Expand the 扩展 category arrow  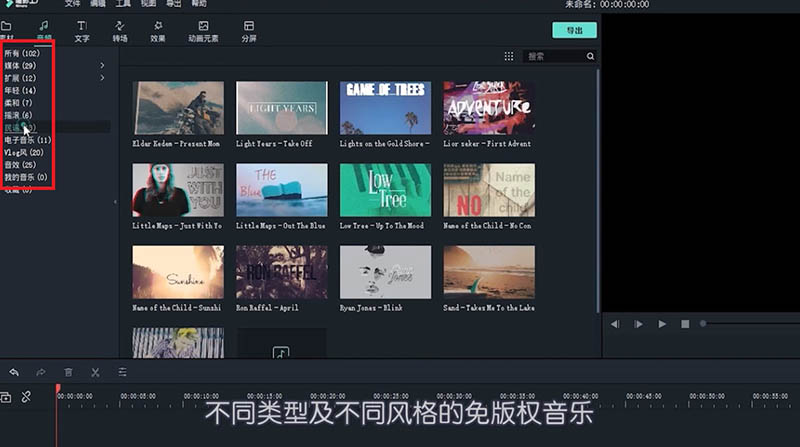point(102,78)
